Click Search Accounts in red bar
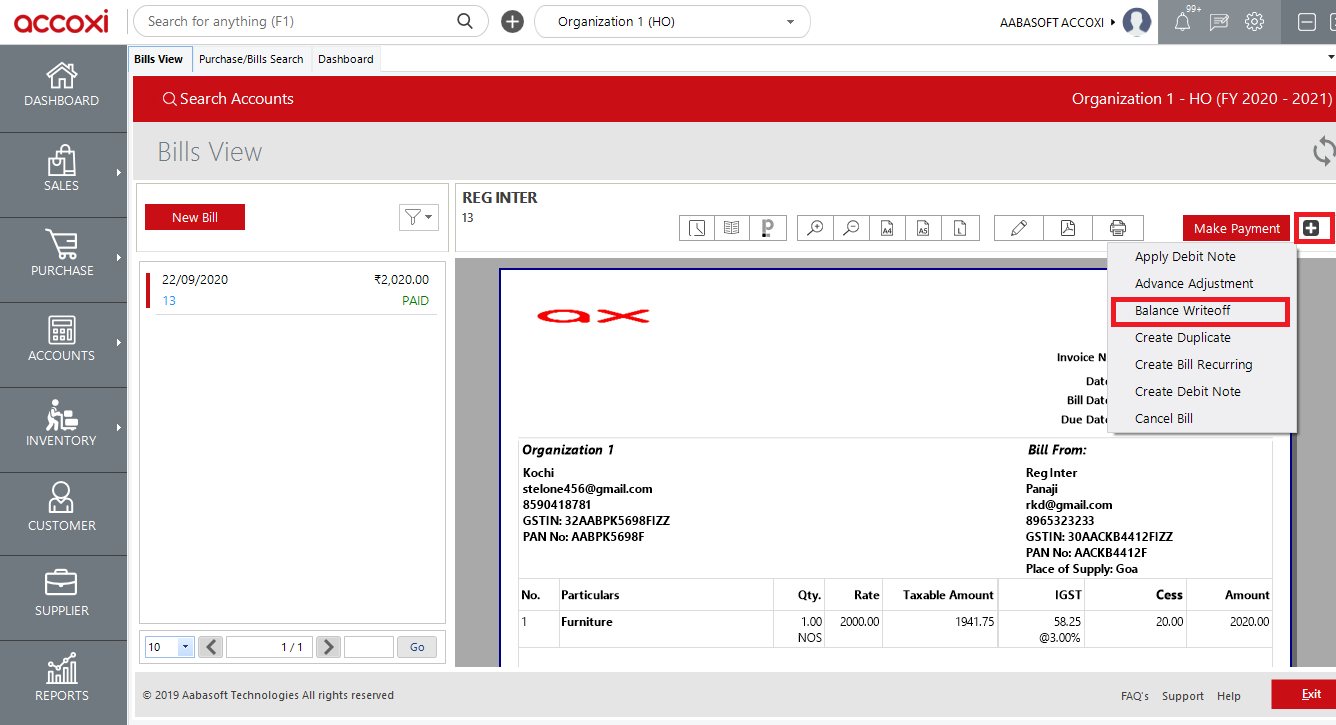 pos(228,99)
